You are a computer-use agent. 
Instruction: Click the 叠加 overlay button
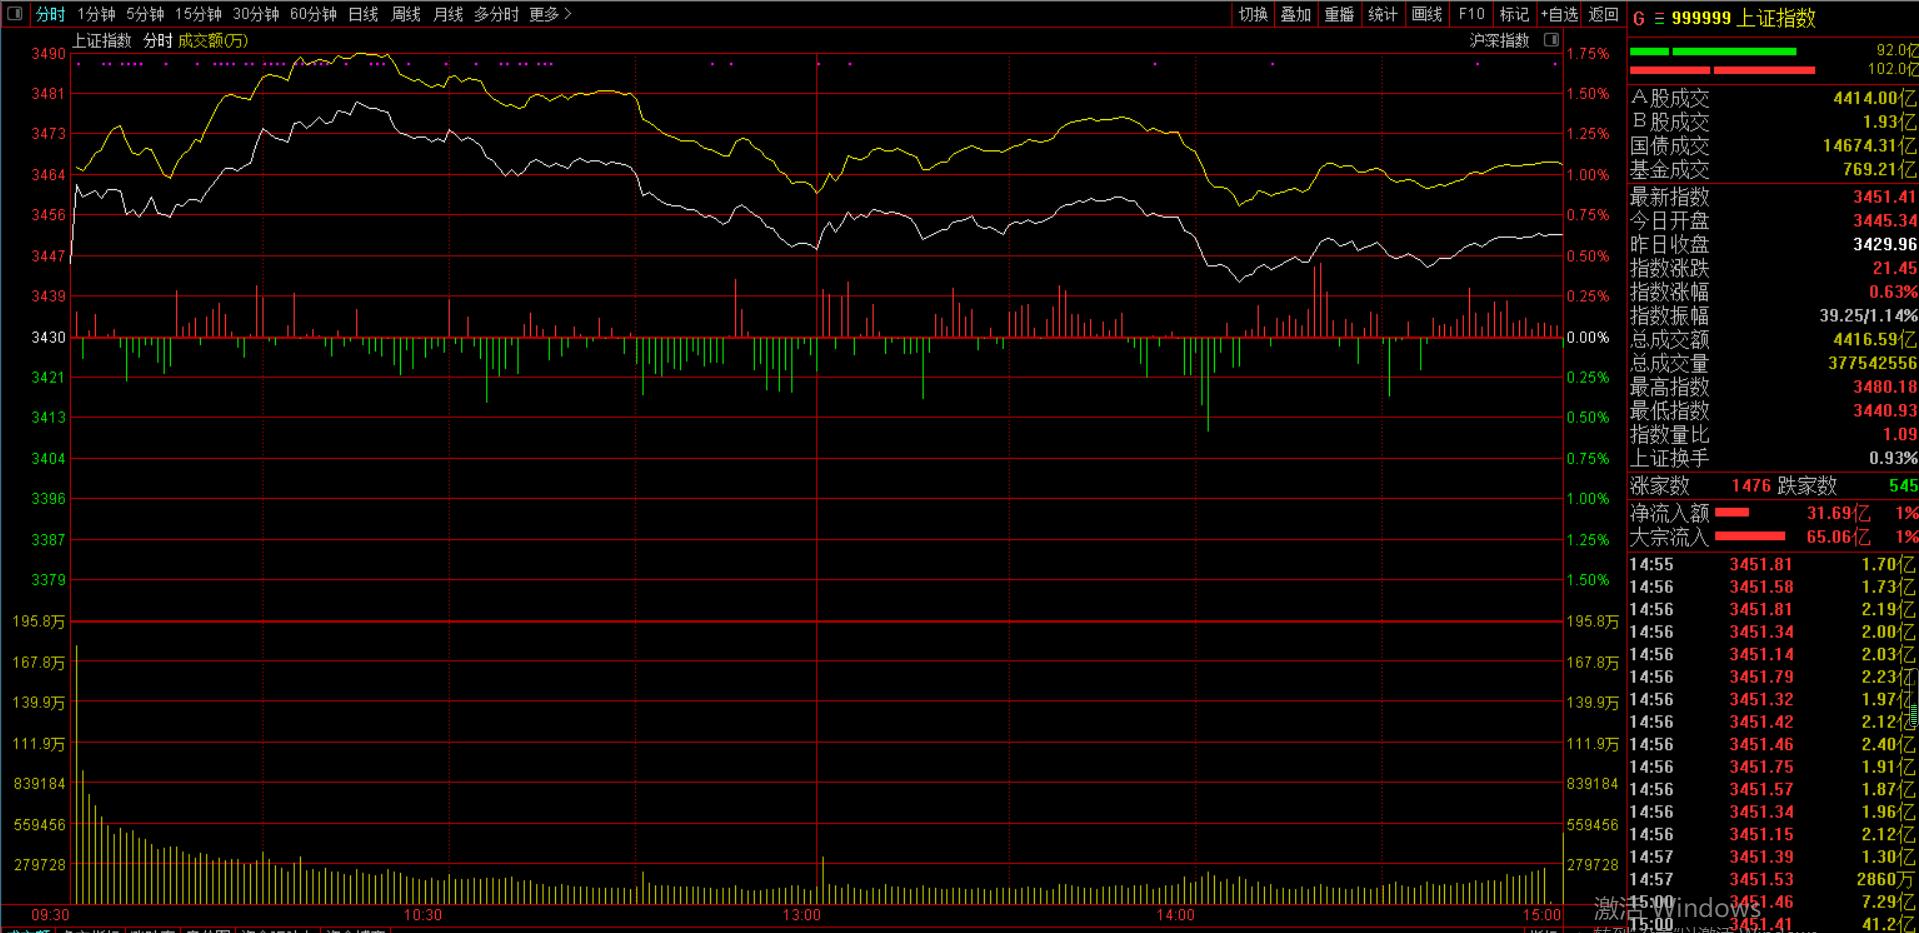click(x=1296, y=14)
